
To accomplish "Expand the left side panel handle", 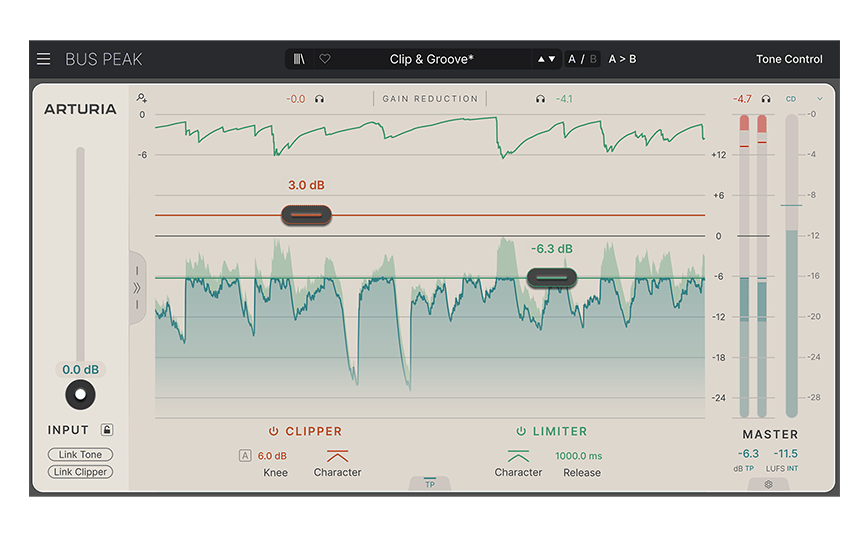I will 137,287.
